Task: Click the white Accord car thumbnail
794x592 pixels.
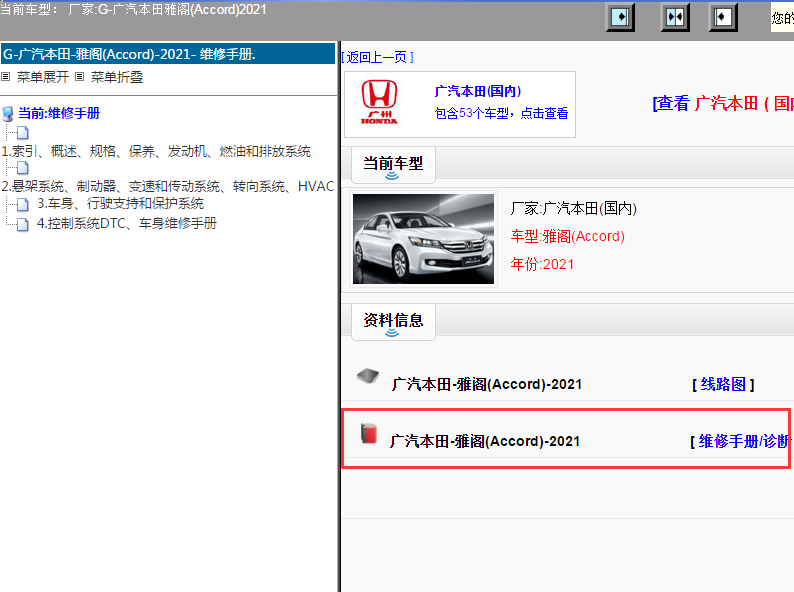Action: pyautogui.click(x=423, y=239)
